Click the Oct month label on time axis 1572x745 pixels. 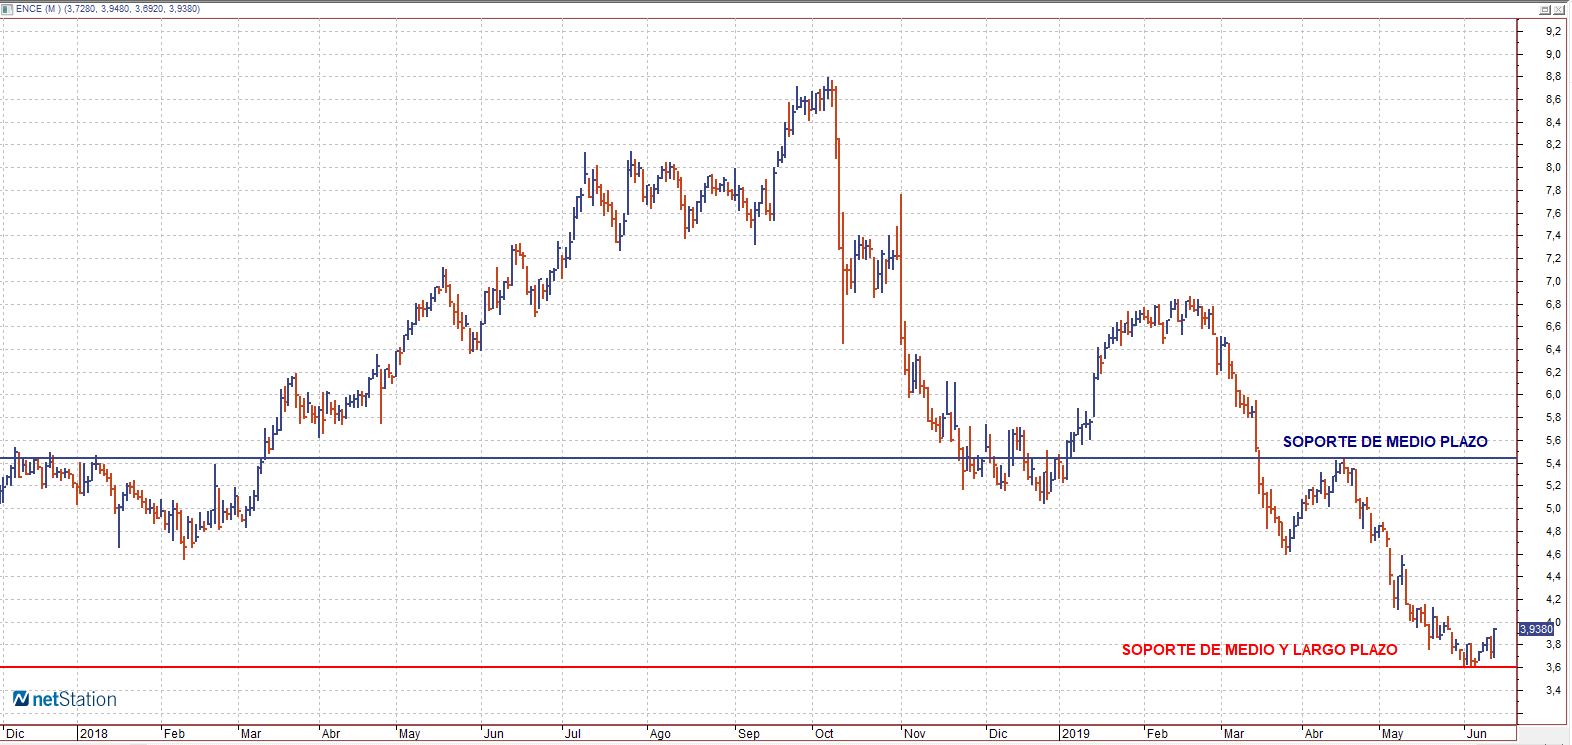click(x=824, y=733)
